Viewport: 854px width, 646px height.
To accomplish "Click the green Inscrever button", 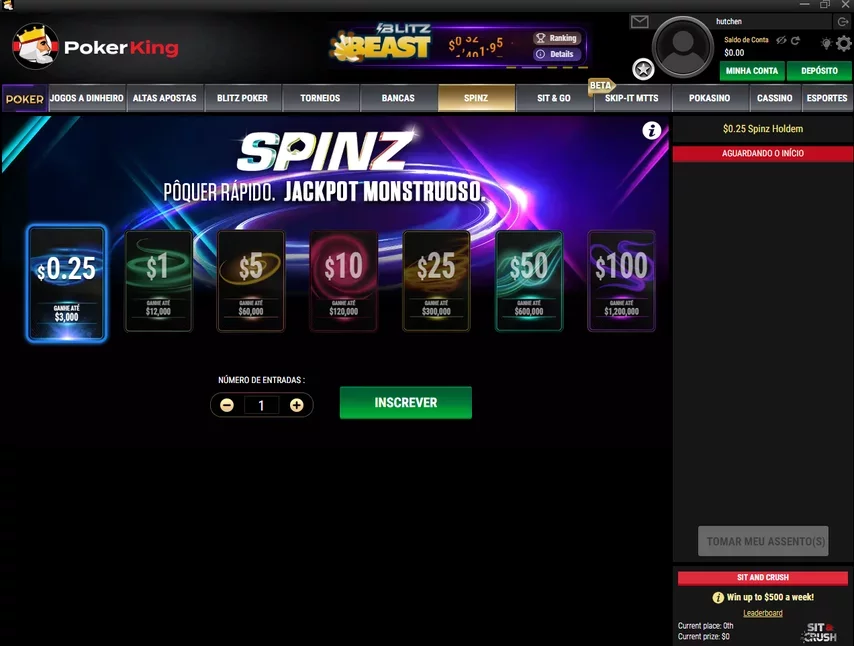I will 406,403.
